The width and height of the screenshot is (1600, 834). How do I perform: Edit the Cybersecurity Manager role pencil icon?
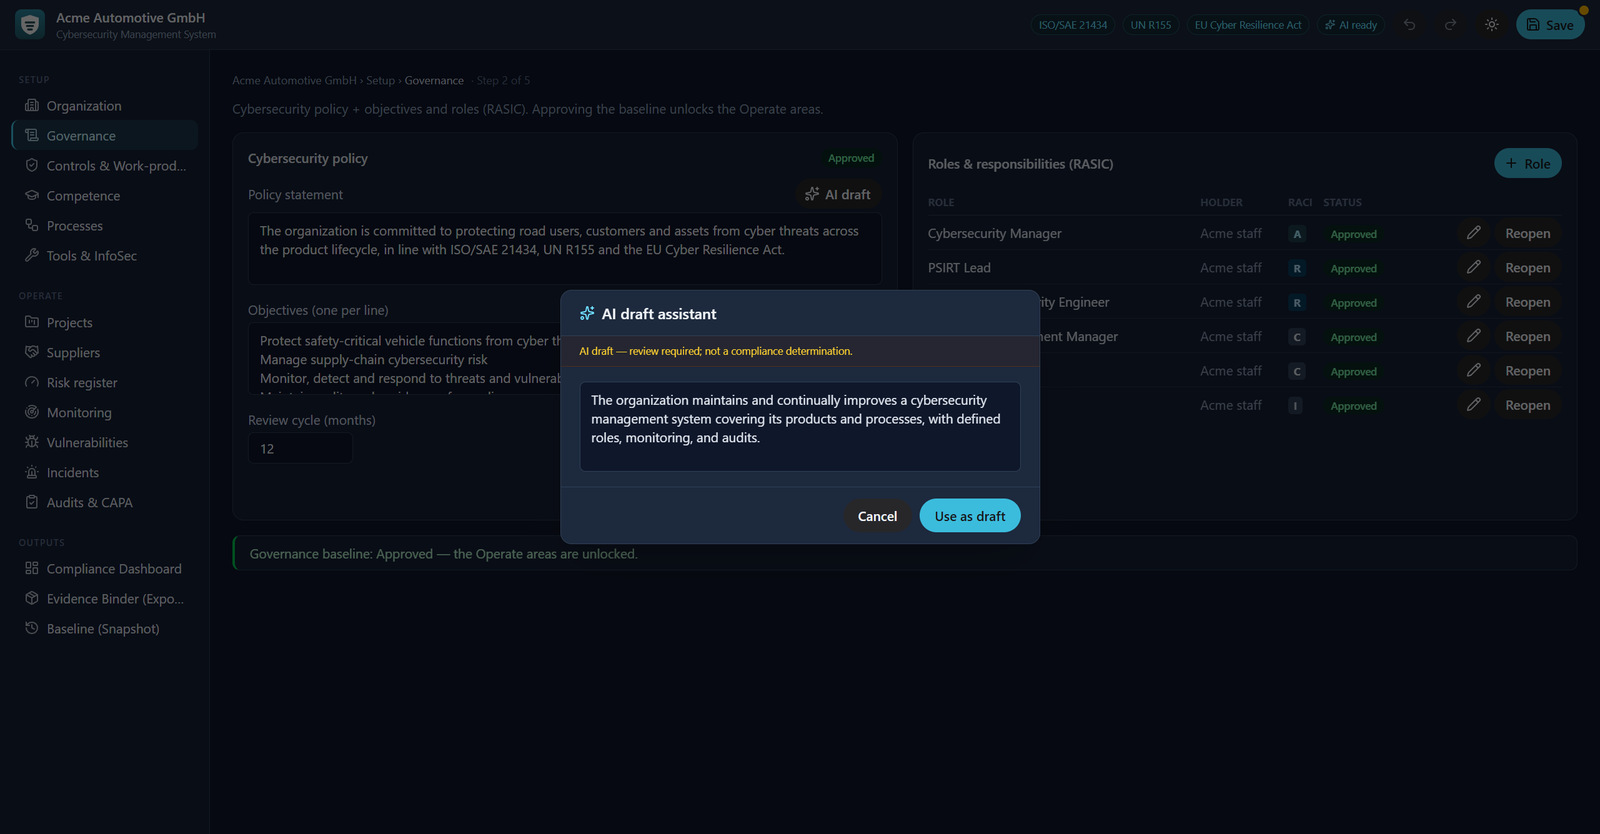[1473, 233]
